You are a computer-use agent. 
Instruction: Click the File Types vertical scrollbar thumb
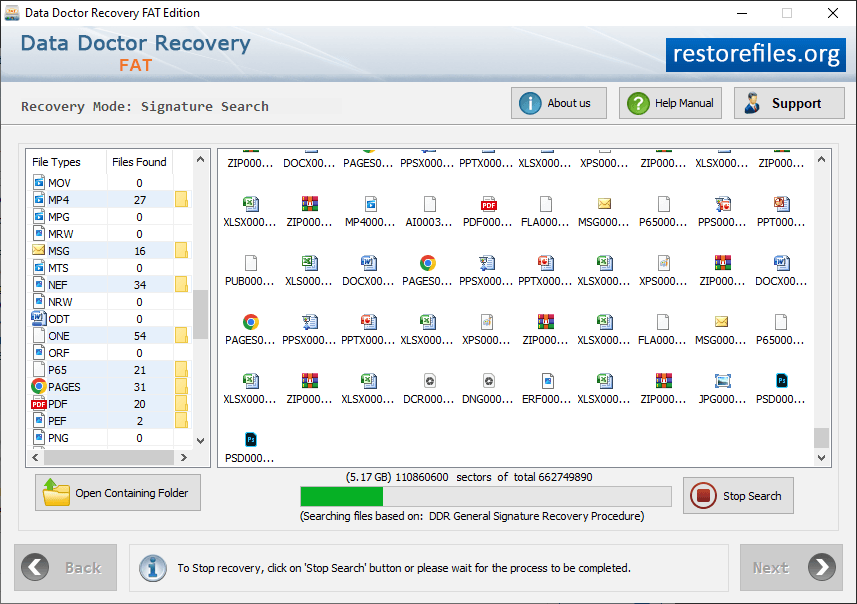click(201, 314)
